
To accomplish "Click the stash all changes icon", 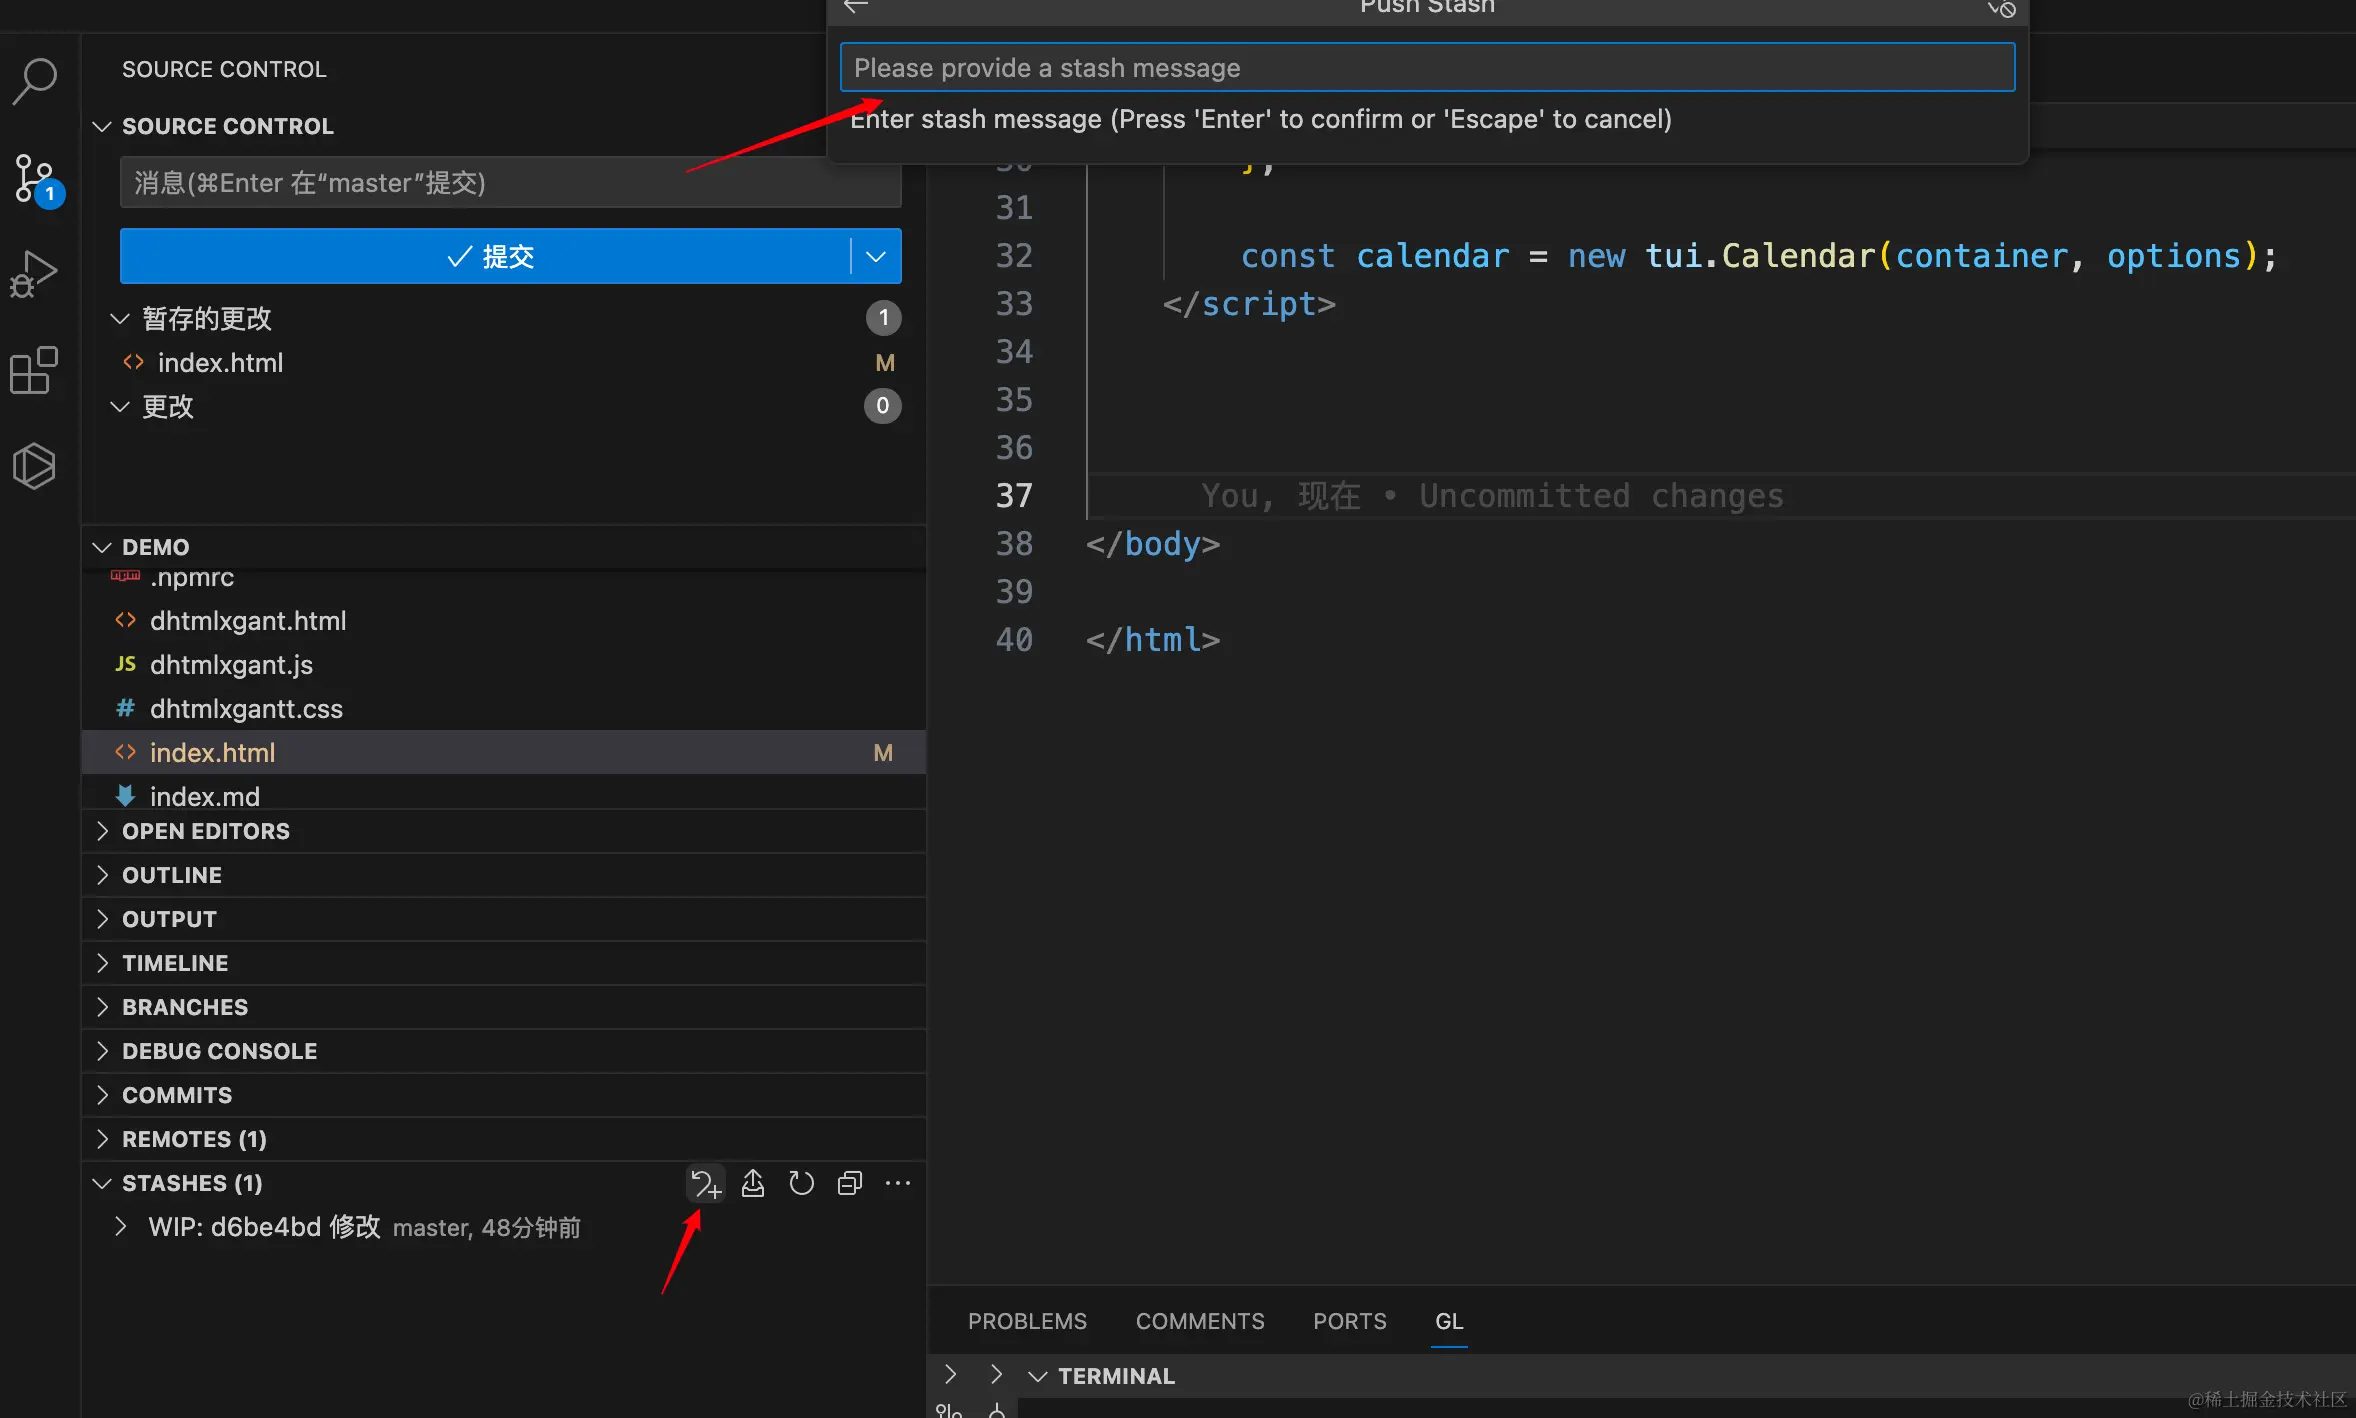I will pos(705,1184).
